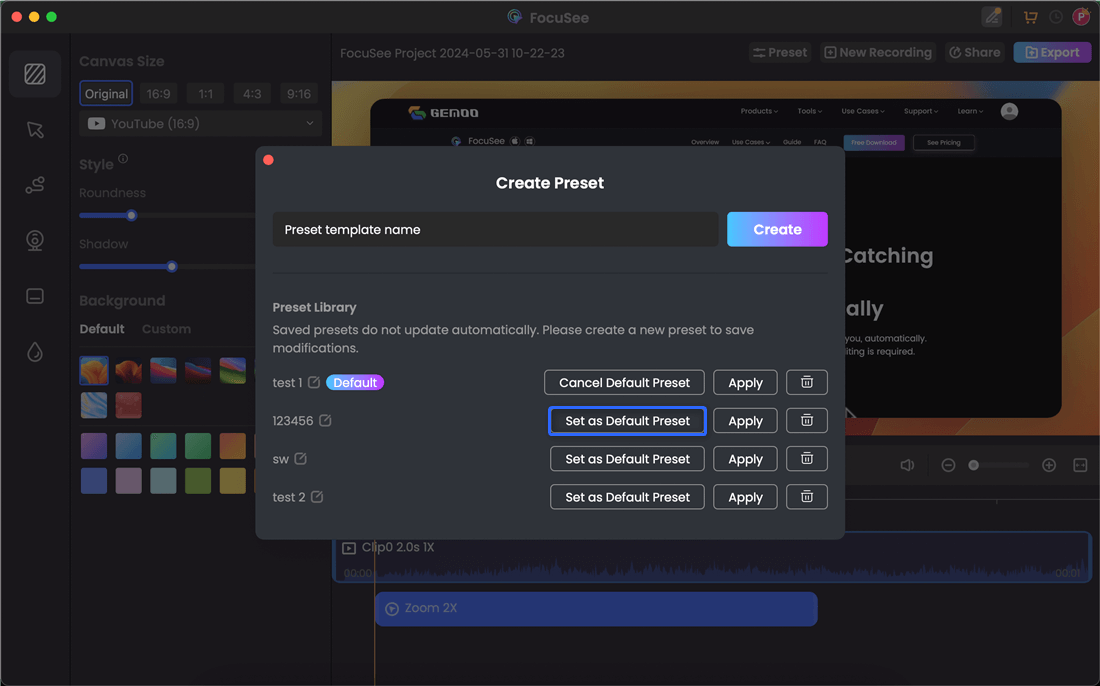Click the edit icon next to test 2
The width and height of the screenshot is (1100, 686).
click(317, 497)
